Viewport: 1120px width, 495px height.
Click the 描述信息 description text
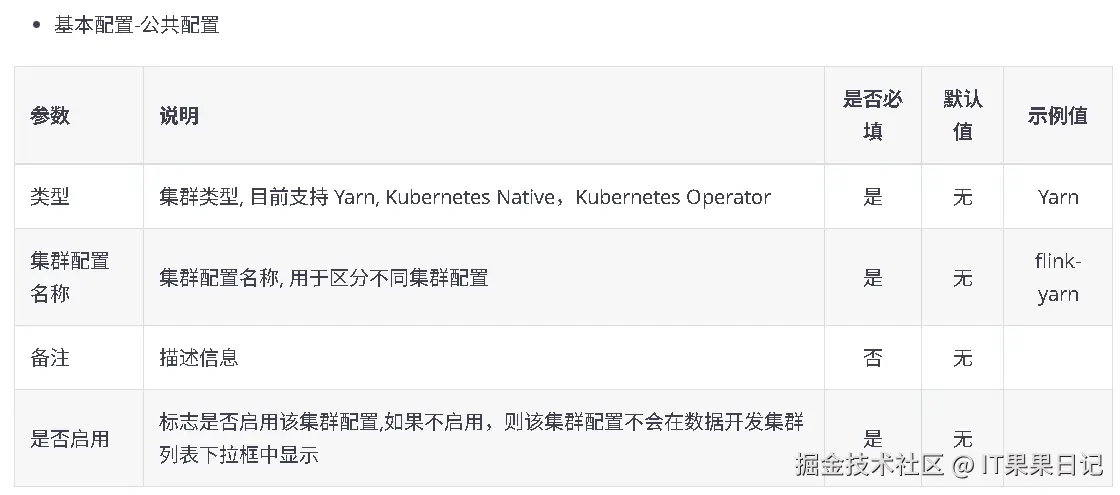199,358
